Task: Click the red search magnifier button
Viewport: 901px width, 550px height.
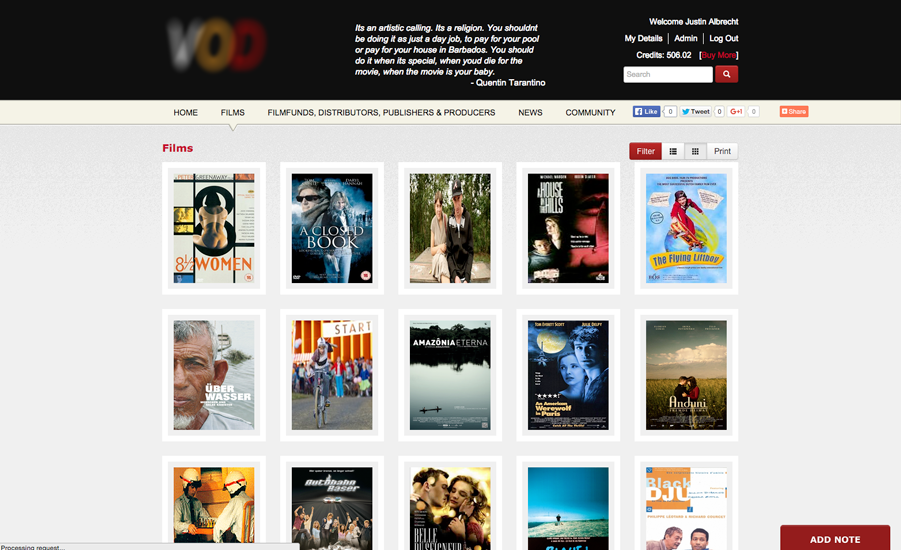Action: tap(726, 74)
